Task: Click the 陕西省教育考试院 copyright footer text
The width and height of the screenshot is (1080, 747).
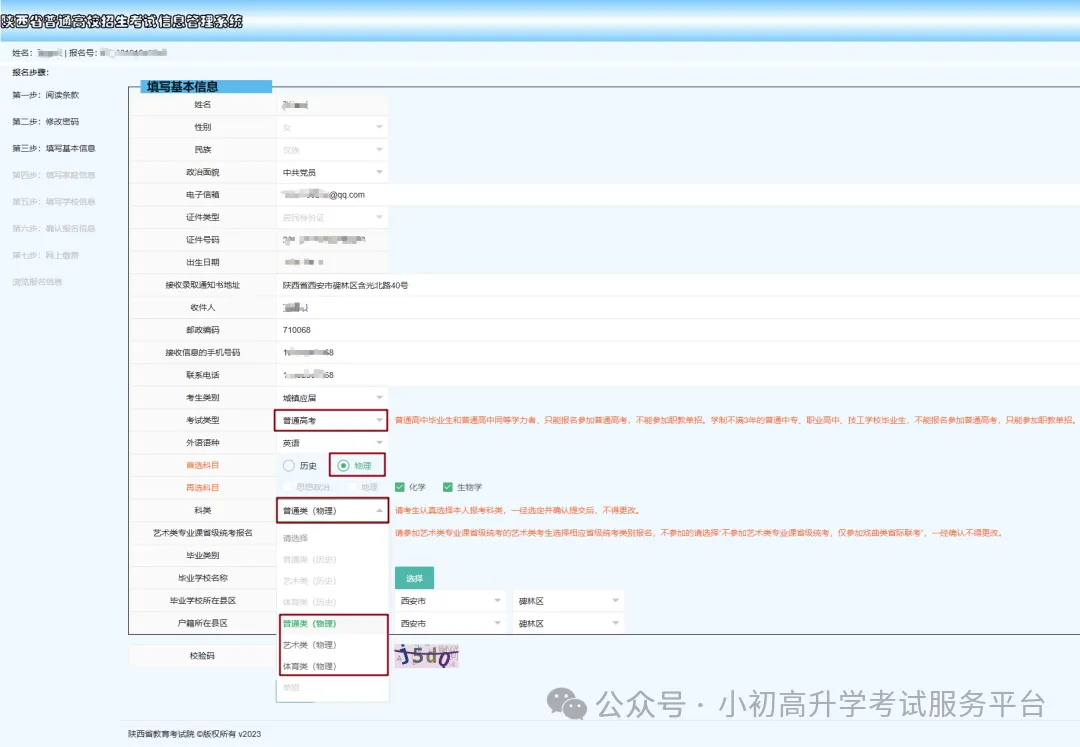Action: click(194, 734)
